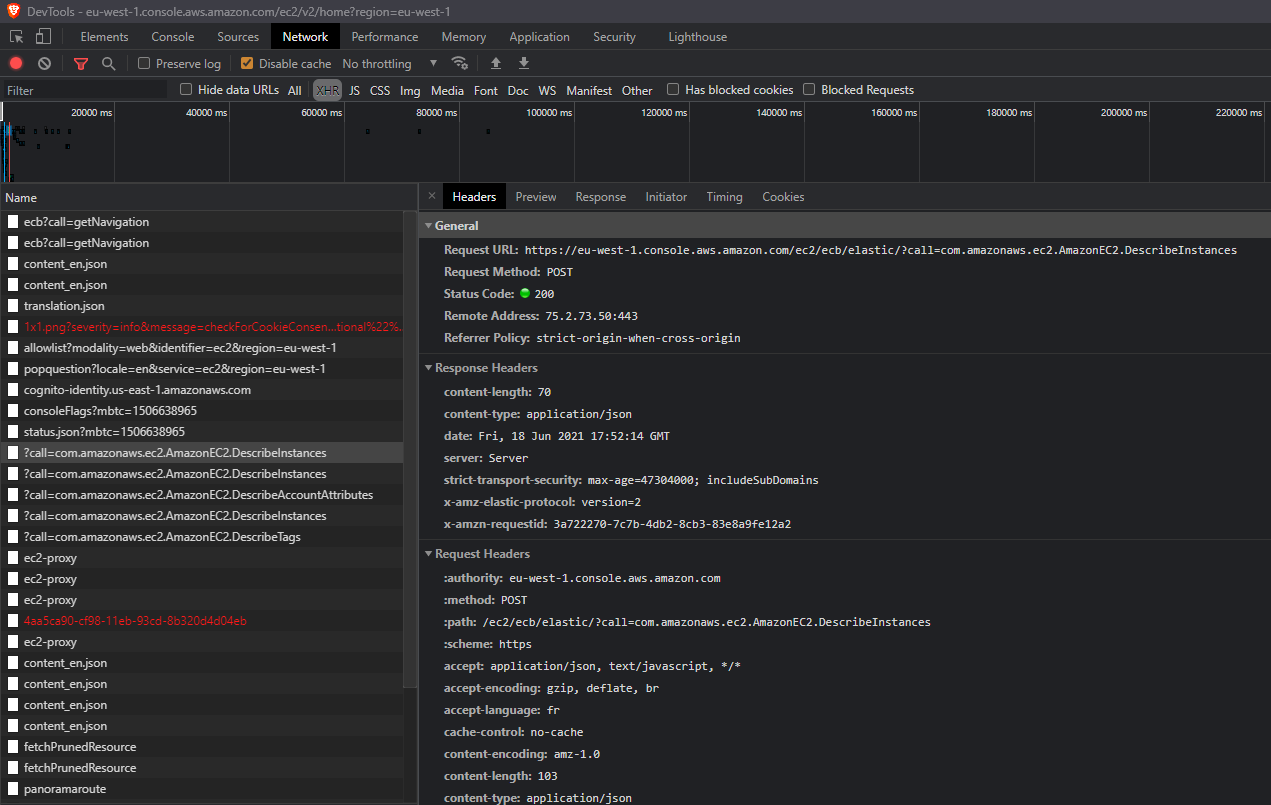
Task: Collapse the Response Headers section
Action: click(x=481, y=368)
